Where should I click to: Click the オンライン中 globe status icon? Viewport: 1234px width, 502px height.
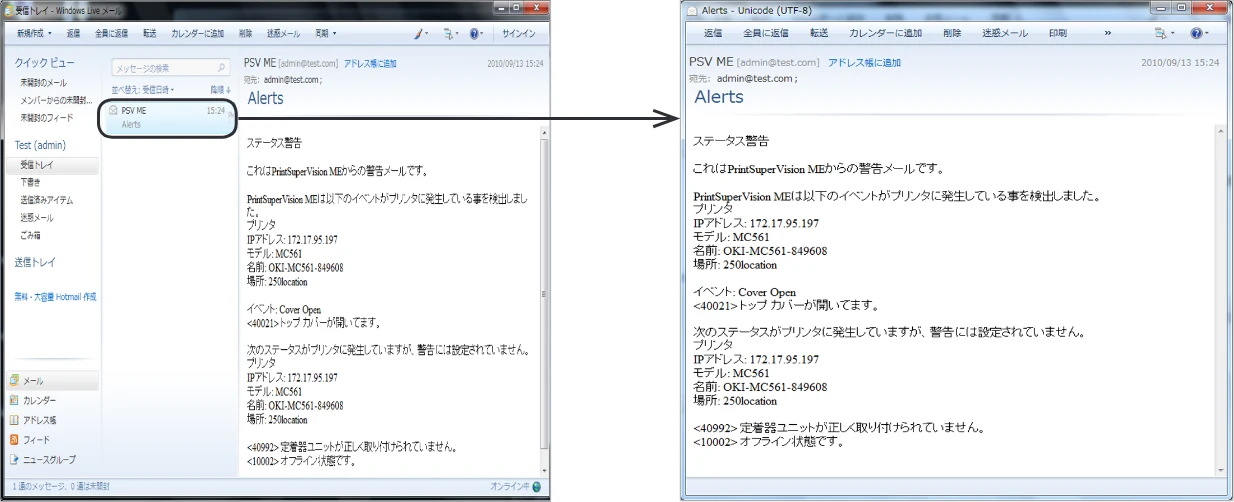tap(536, 487)
